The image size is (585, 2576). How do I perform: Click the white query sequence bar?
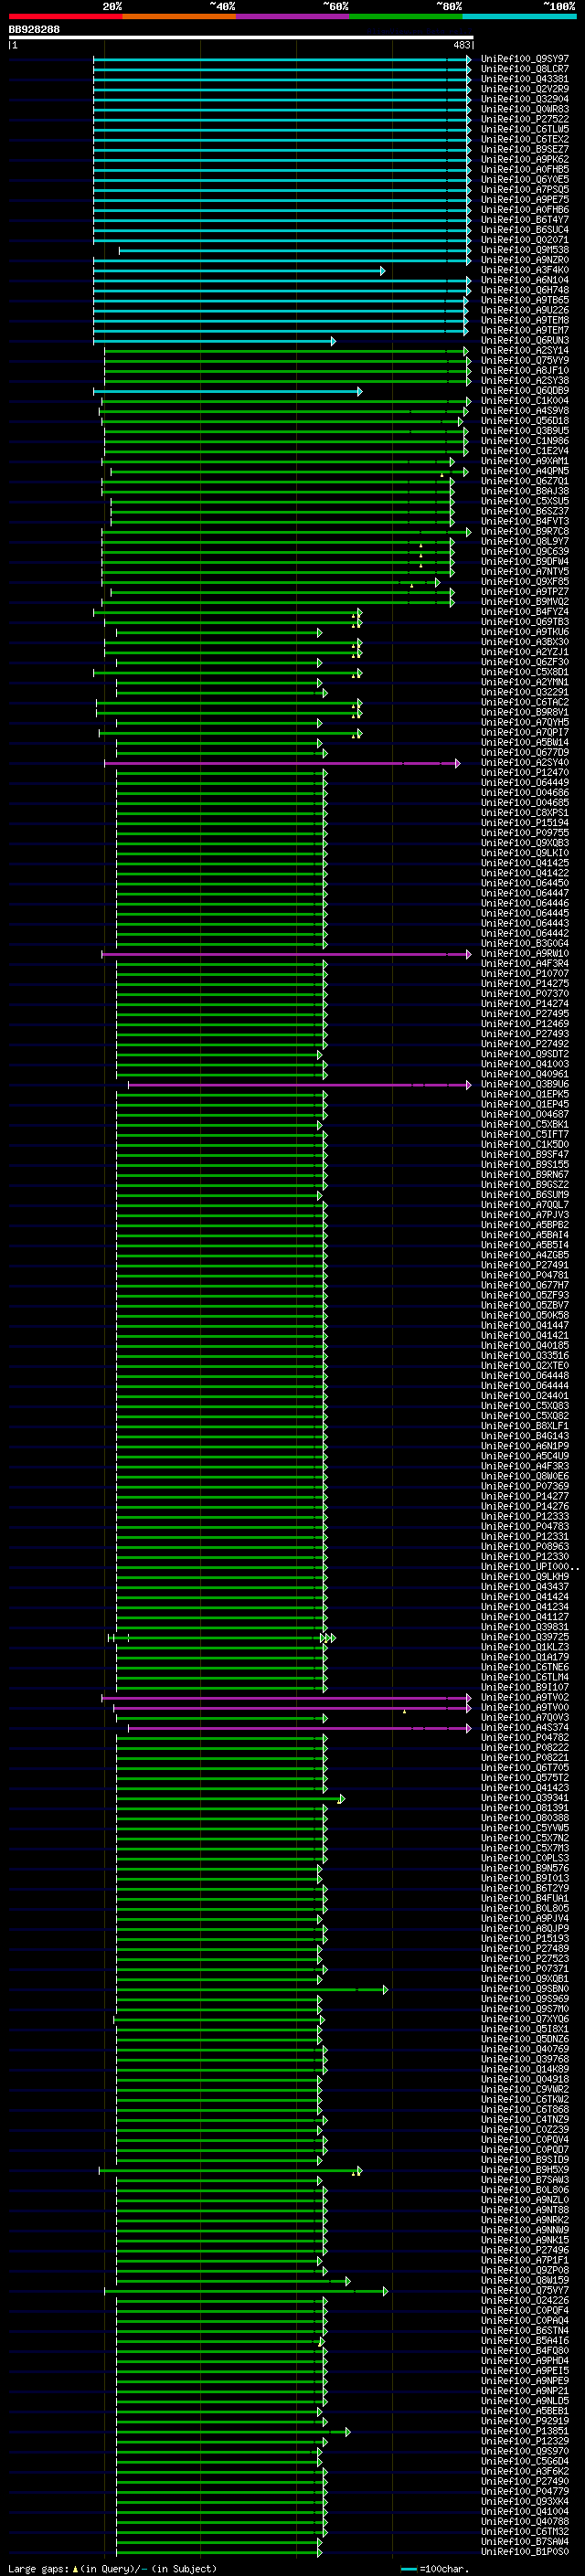[241, 37]
